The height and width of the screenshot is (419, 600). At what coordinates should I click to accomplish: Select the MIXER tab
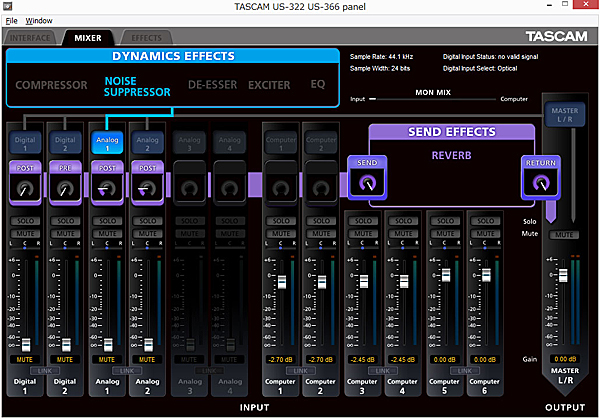[x=88, y=38]
